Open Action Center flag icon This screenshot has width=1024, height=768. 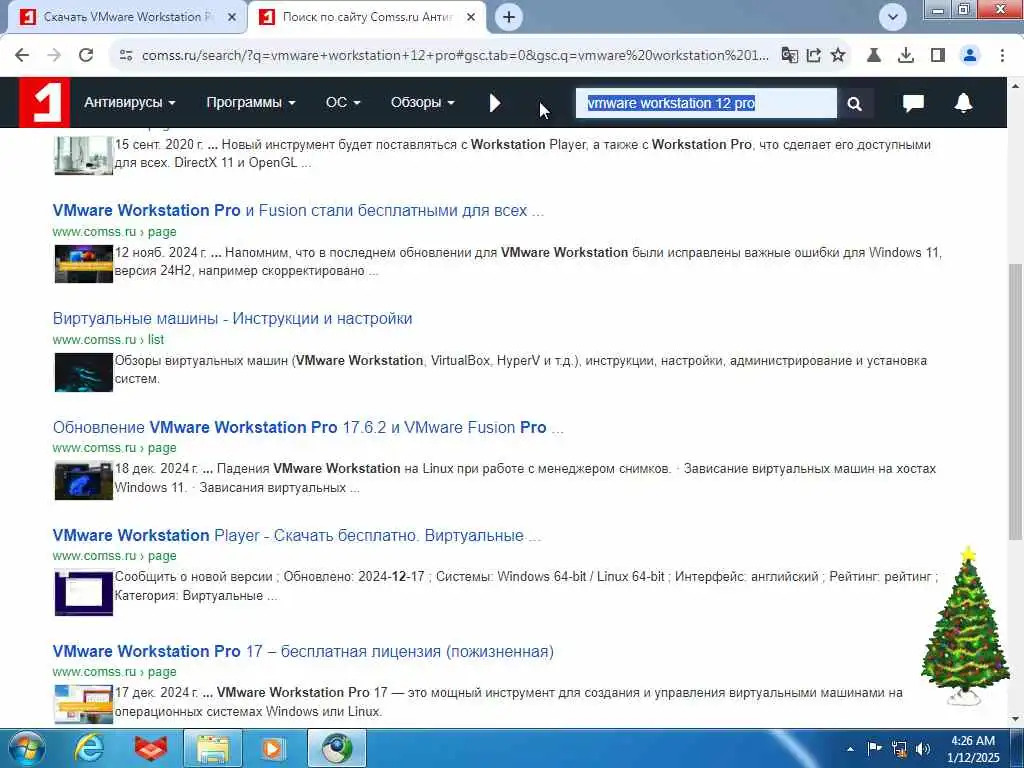(874, 748)
